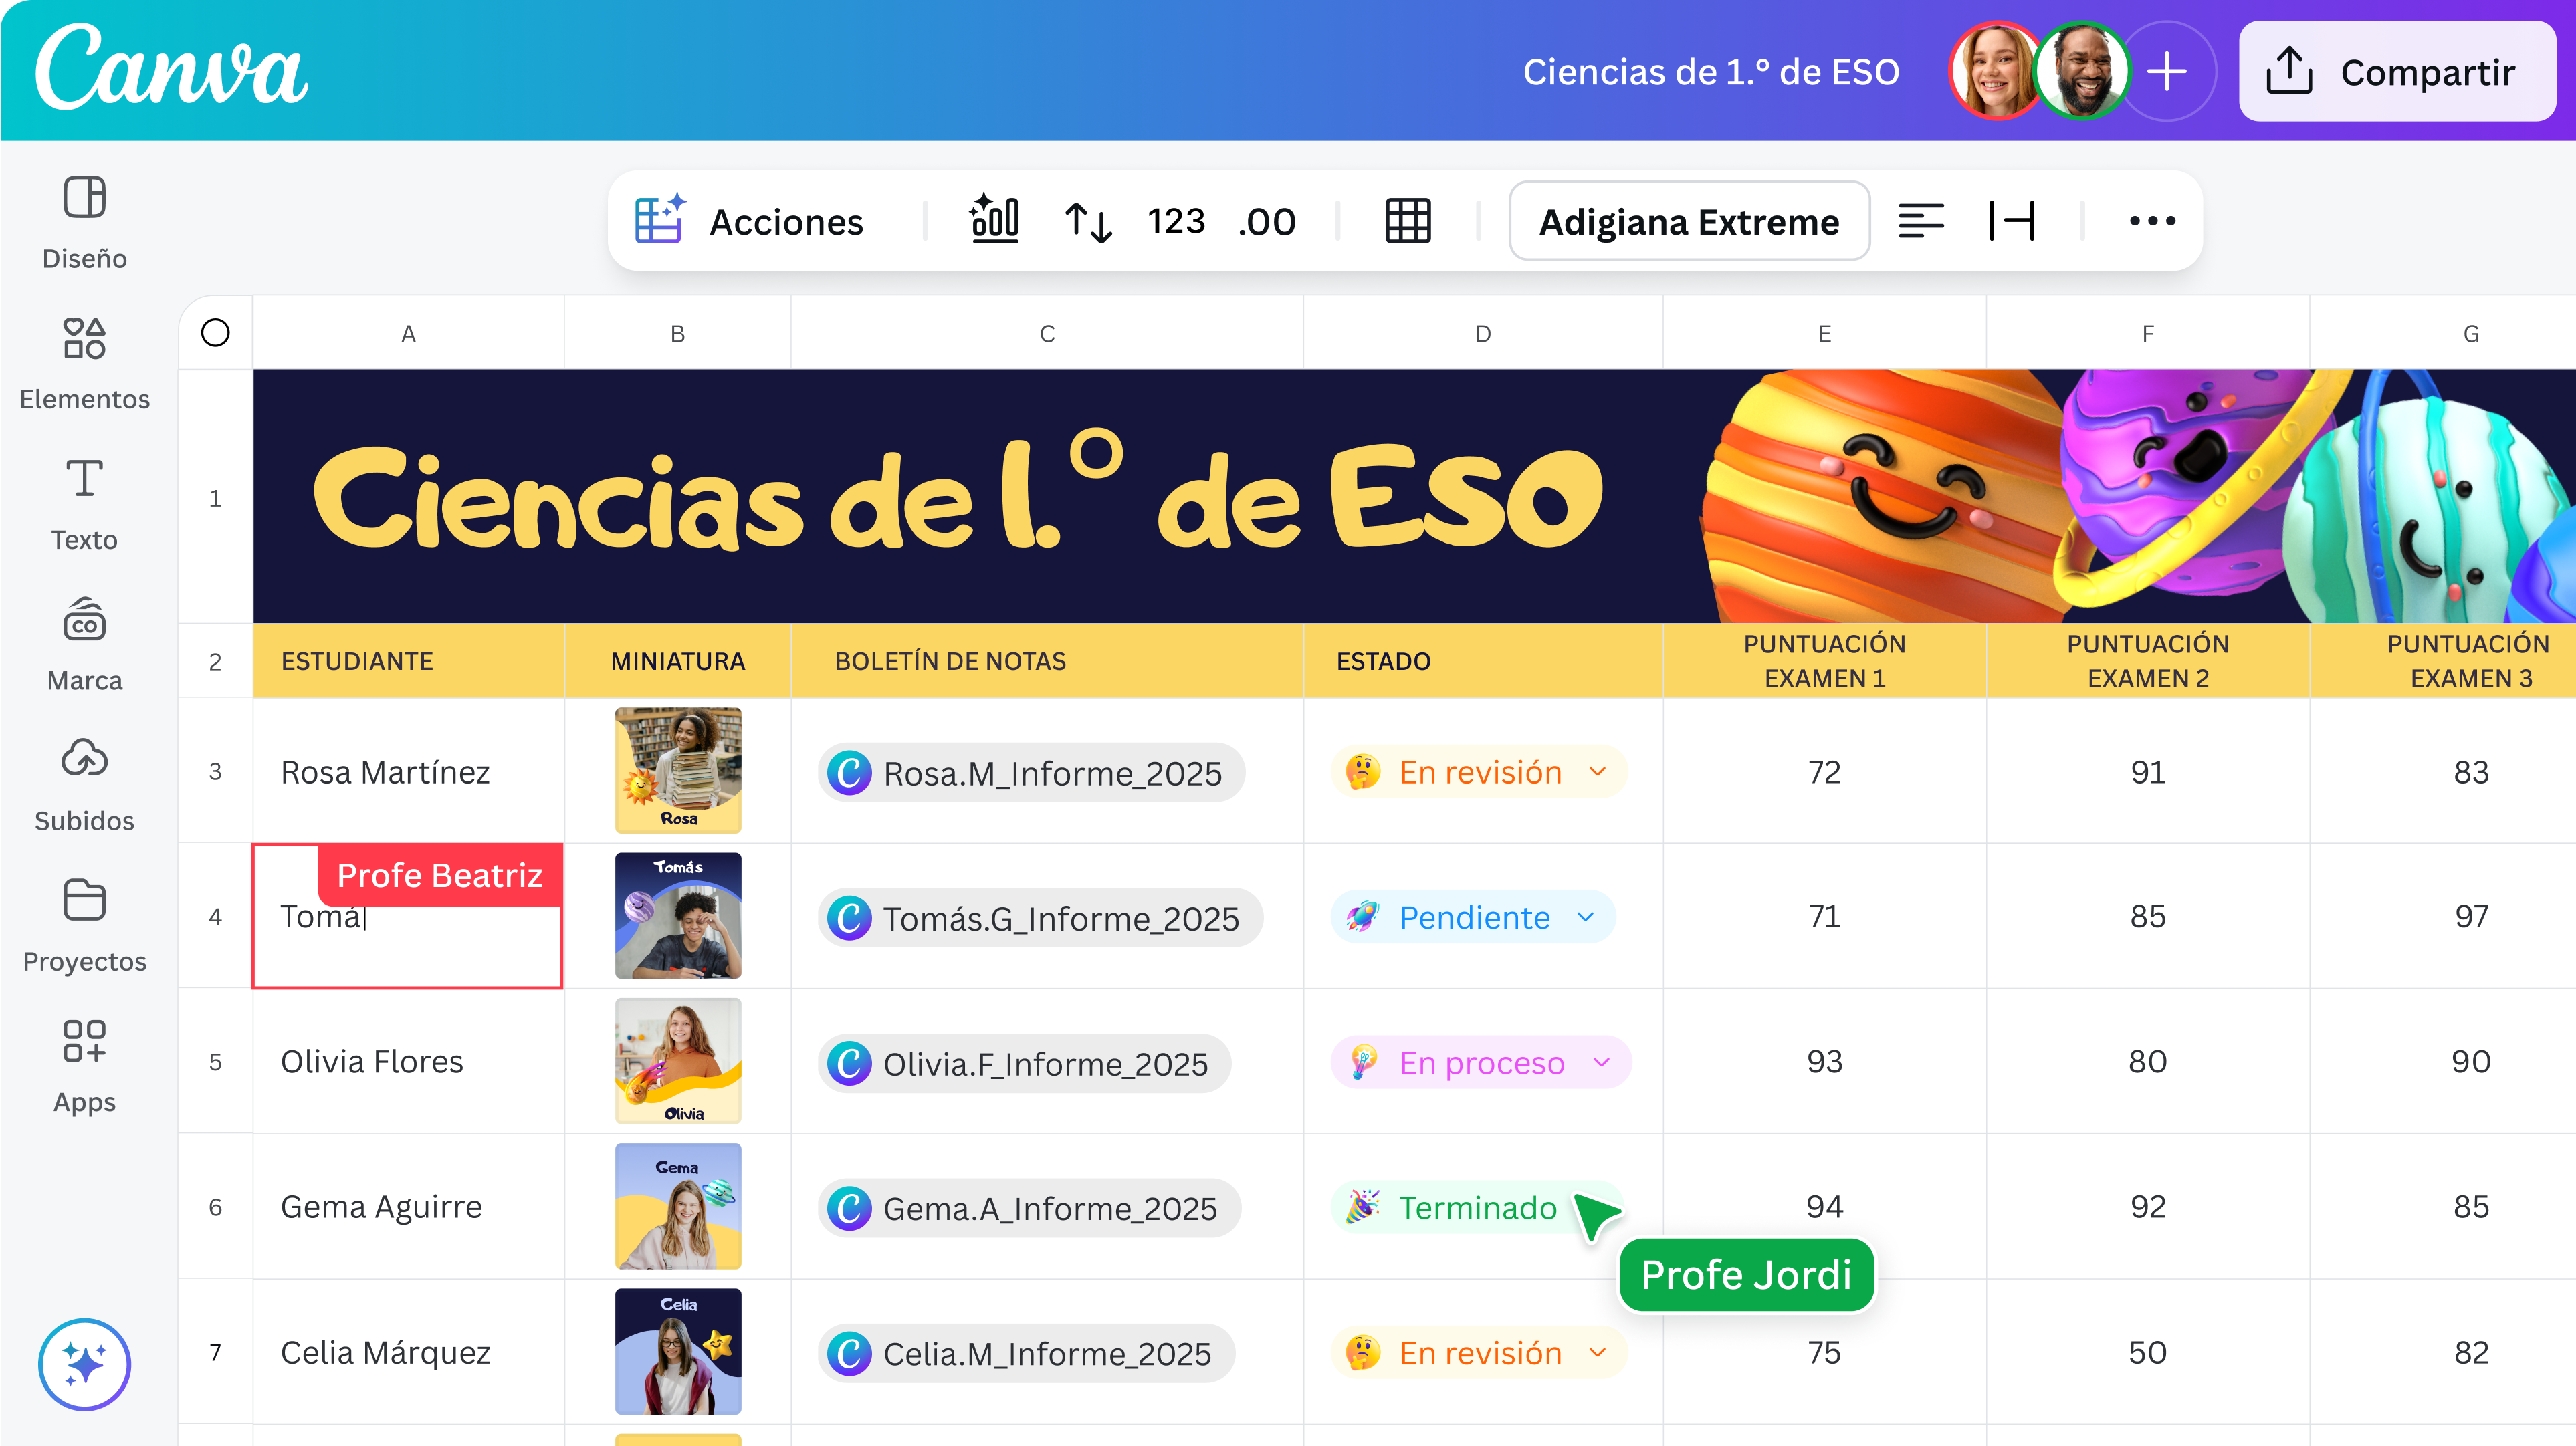Viewport: 2576px width, 1446px height.
Task: Open the Apps panel
Action: (84, 1065)
